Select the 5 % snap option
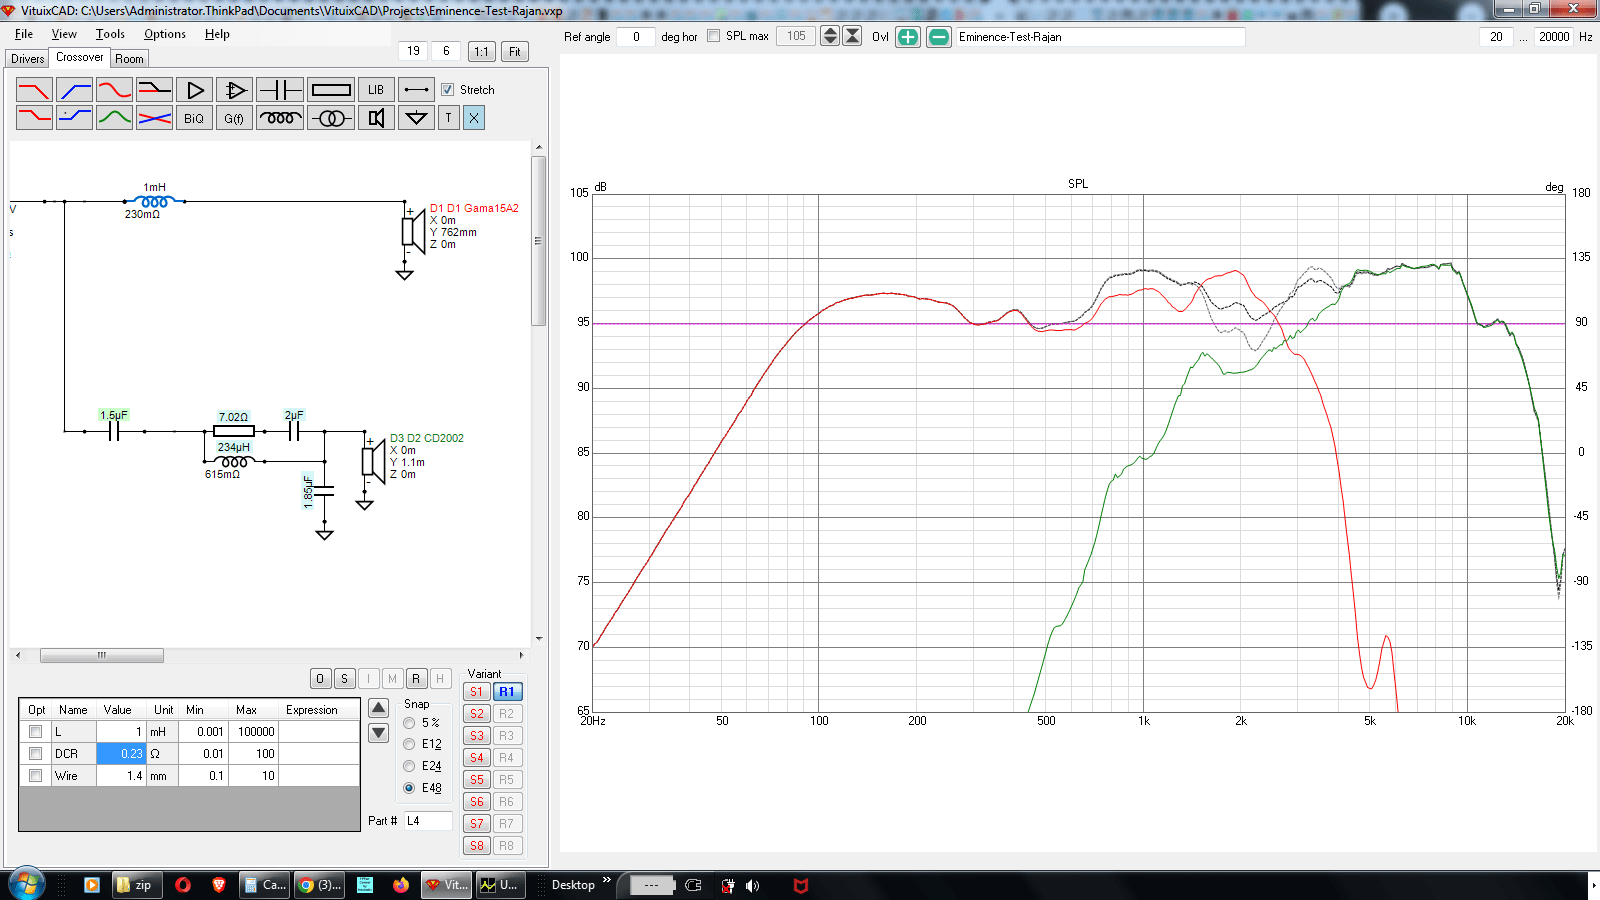This screenshot has height=900, width=1600. [x=409, y=723]
